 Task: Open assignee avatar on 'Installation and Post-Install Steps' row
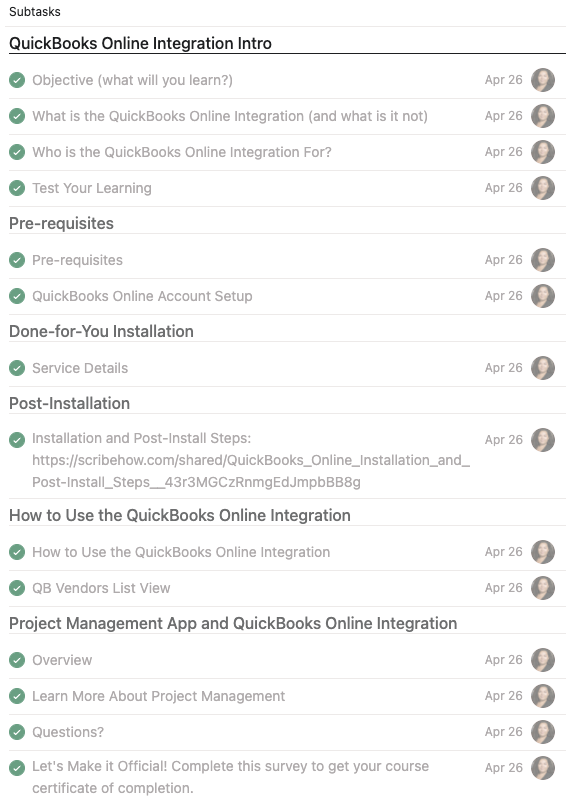click(x=543, y=440)
